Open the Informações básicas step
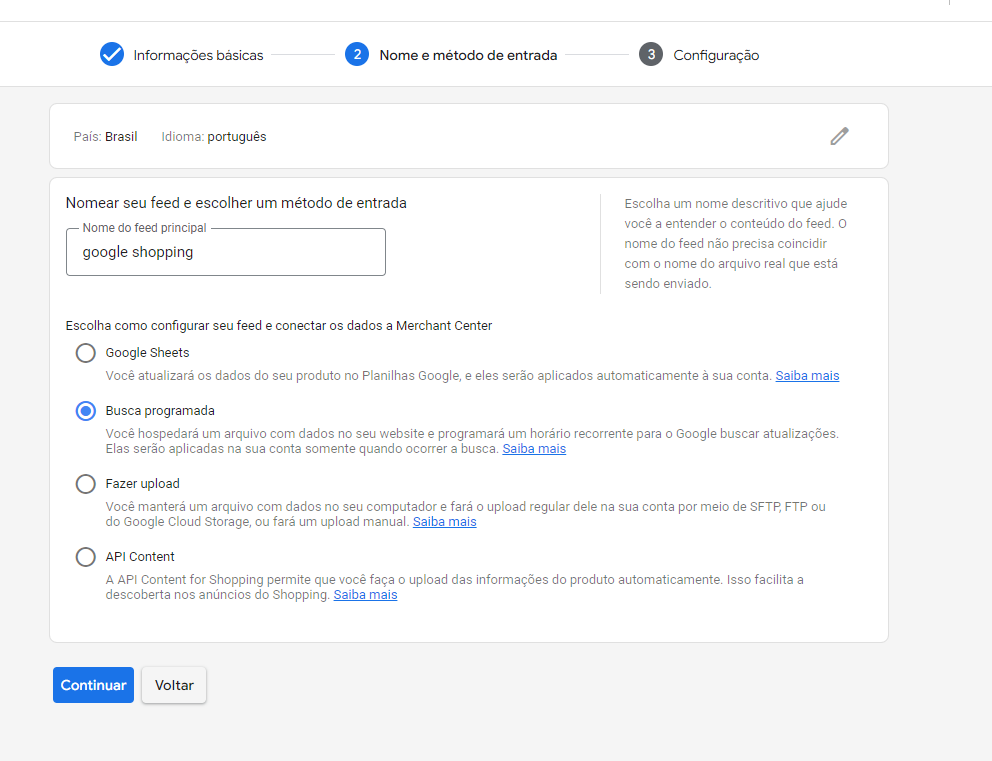Viewport: 992px width, 761px height. coord(198,56)
